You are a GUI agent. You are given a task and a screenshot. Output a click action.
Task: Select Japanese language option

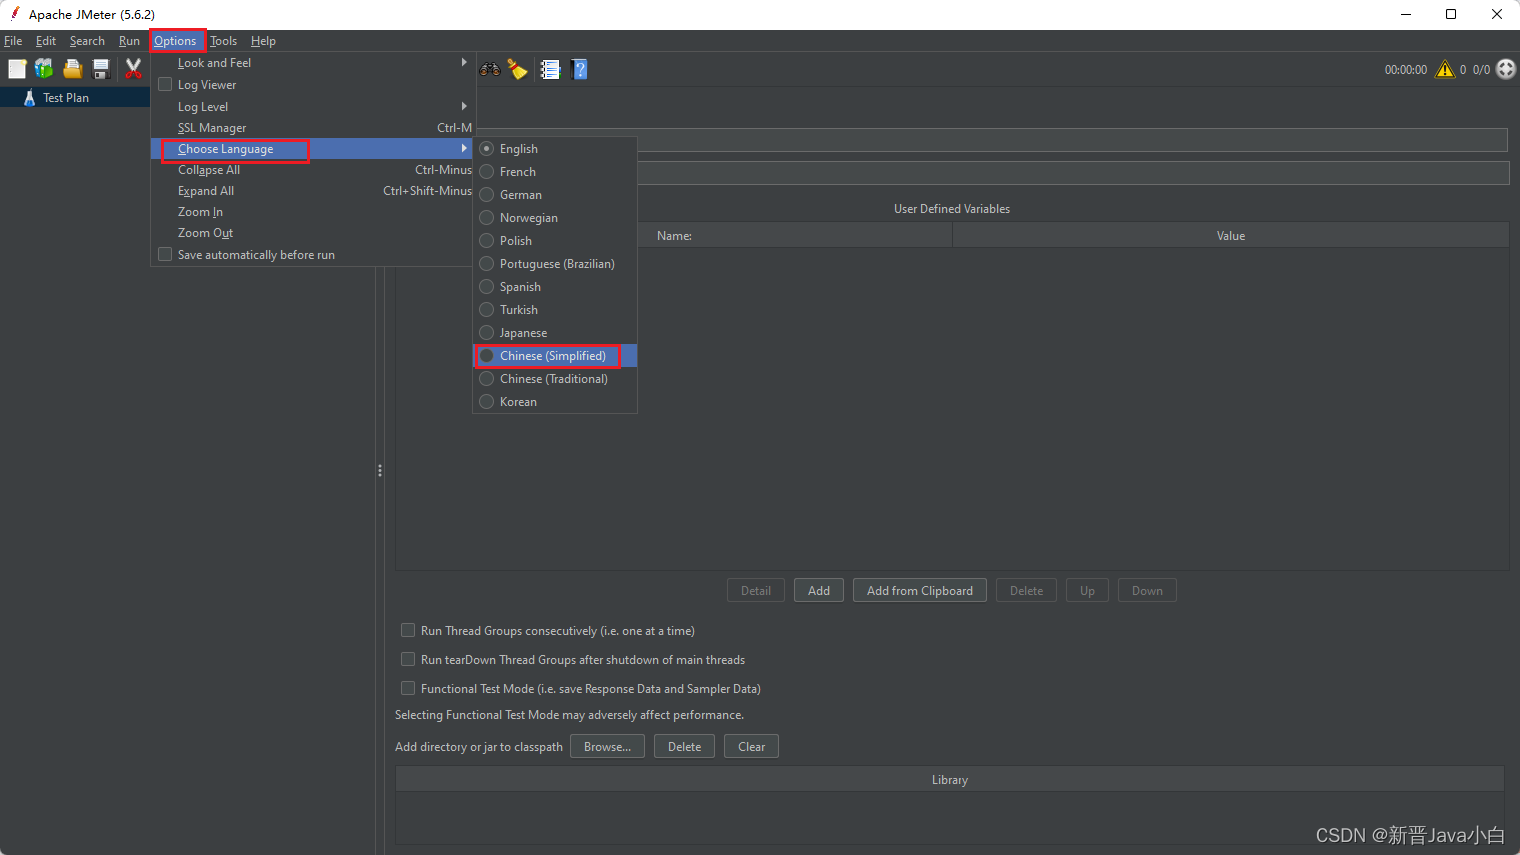tap(555, 333)
